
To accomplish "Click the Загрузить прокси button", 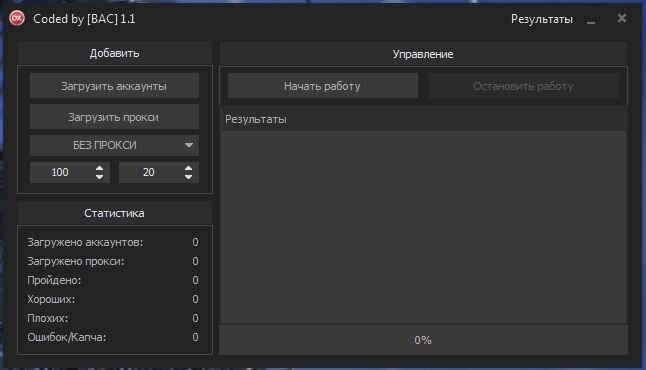I will point(114,117).
